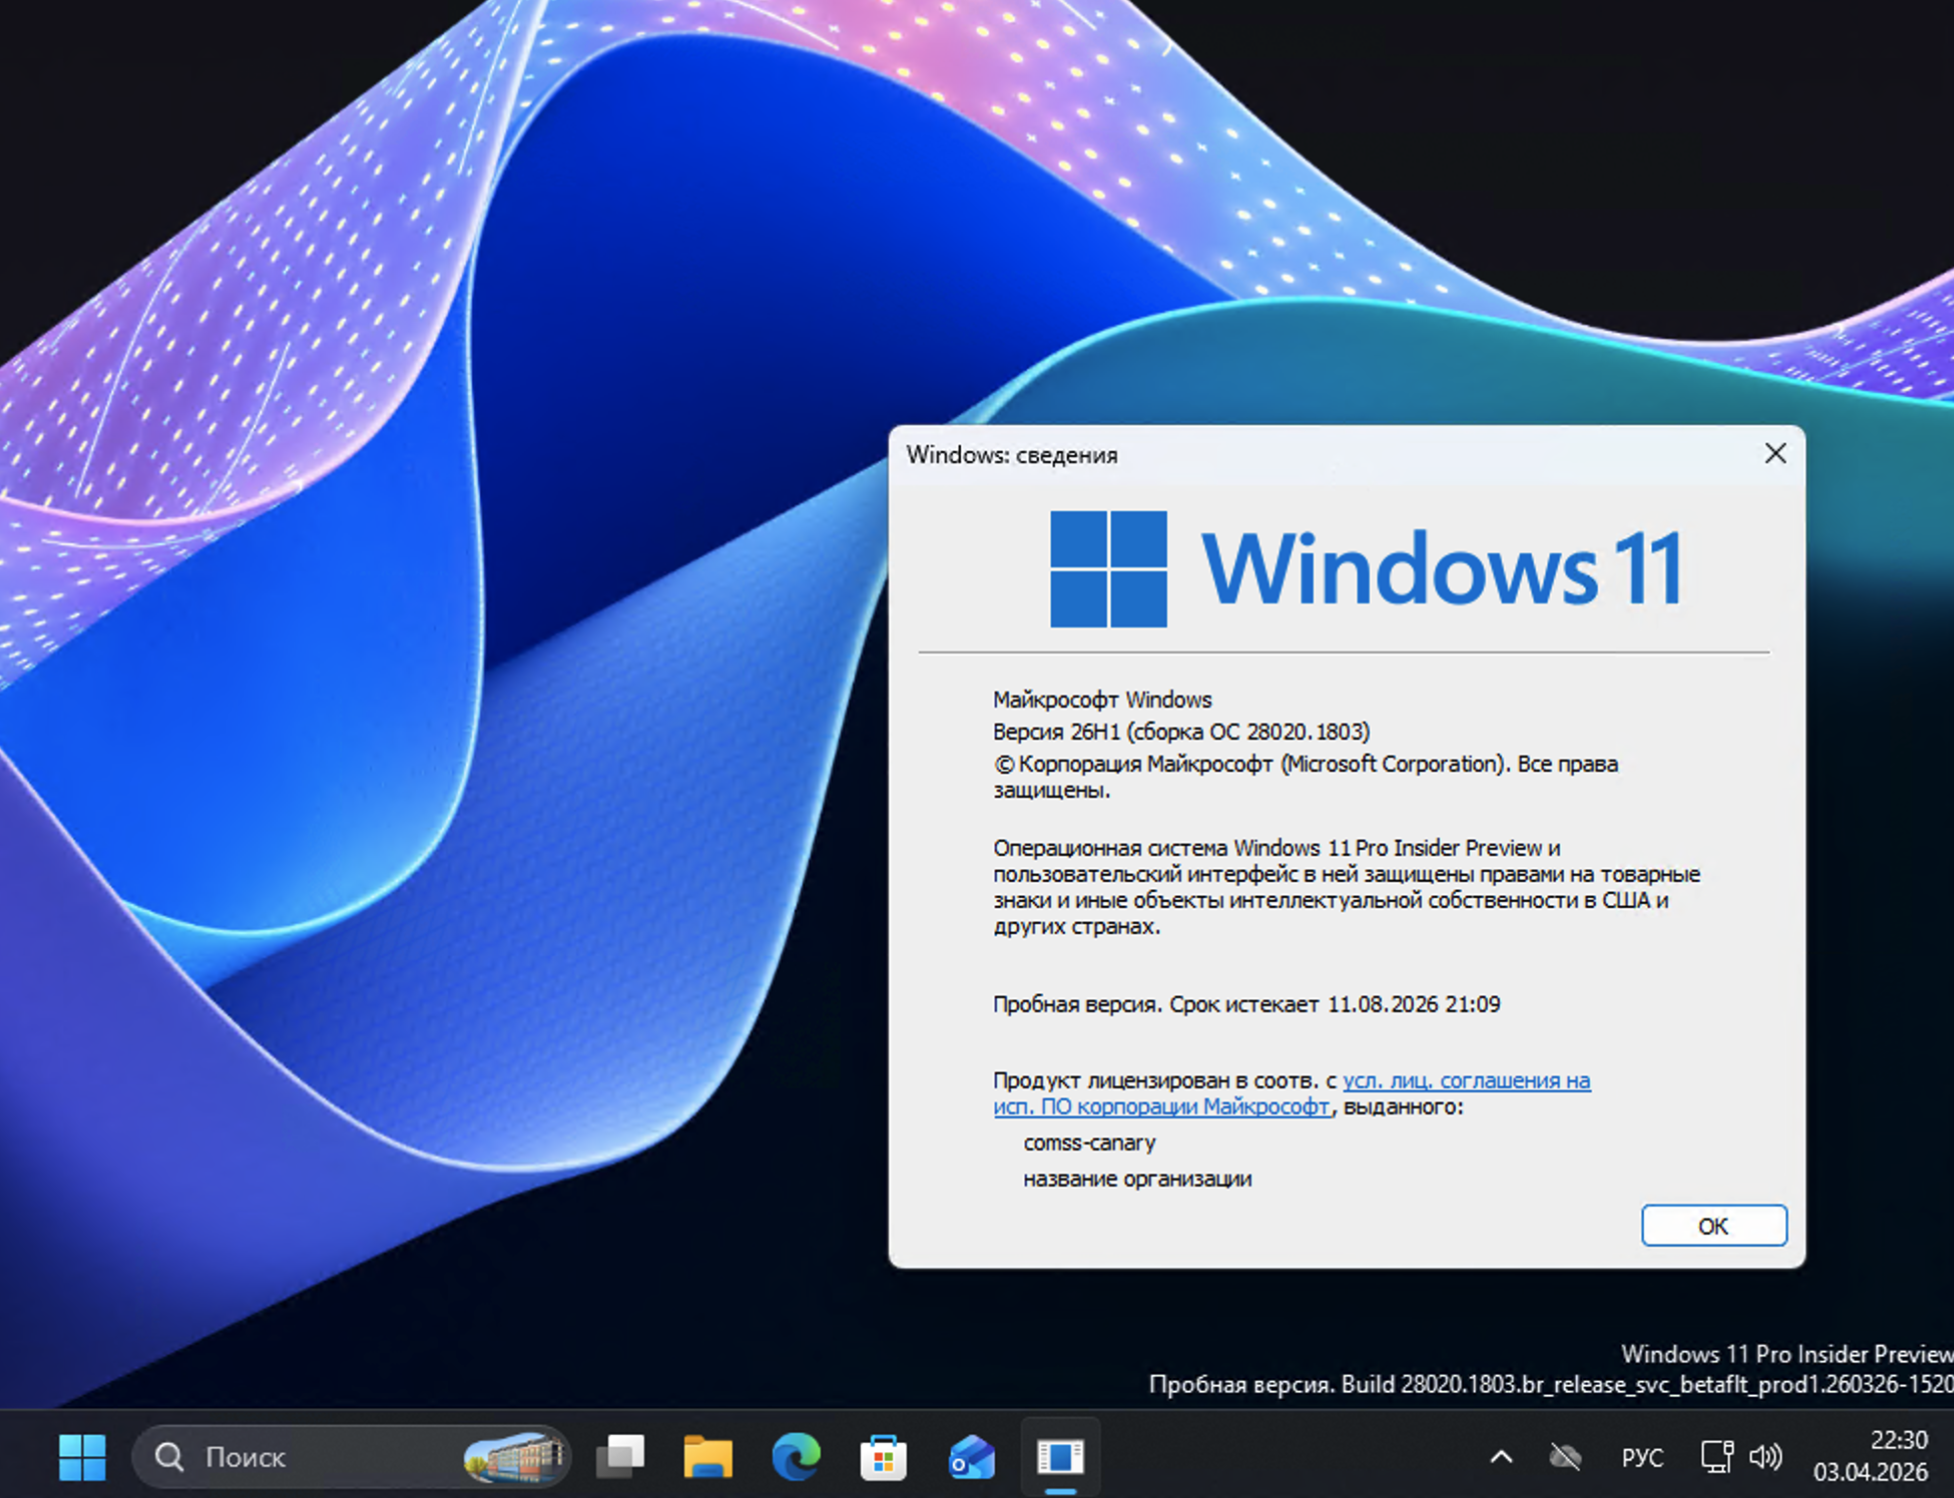Open the Start menu
1954x1498 pixels.
point(84,1458)
